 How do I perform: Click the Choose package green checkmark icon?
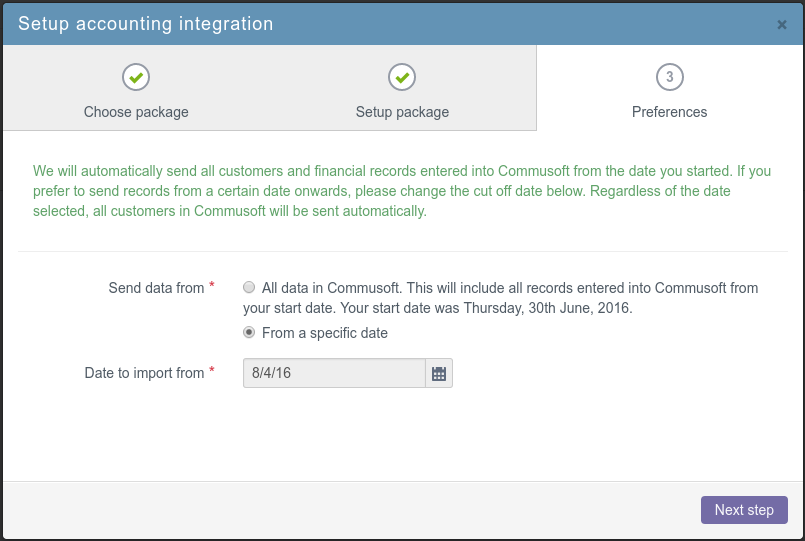click(136, 77)
